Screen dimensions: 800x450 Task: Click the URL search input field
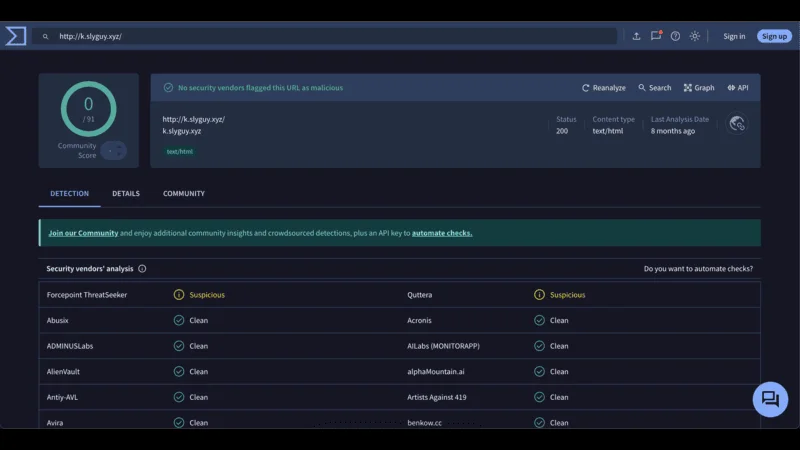330,36
